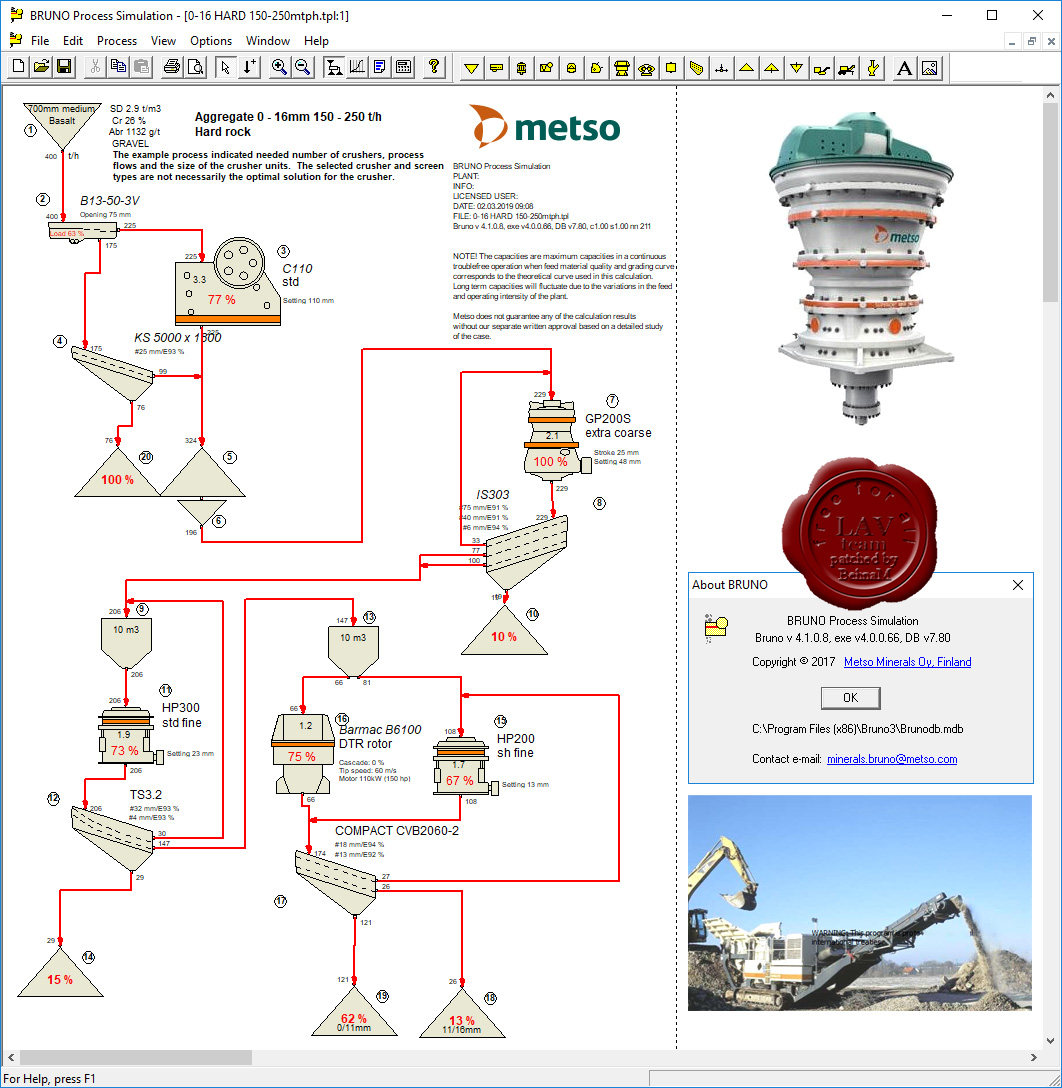Select the IS303 screen unit
The width and height of the screenshot is (1062, 1088).
526,552
